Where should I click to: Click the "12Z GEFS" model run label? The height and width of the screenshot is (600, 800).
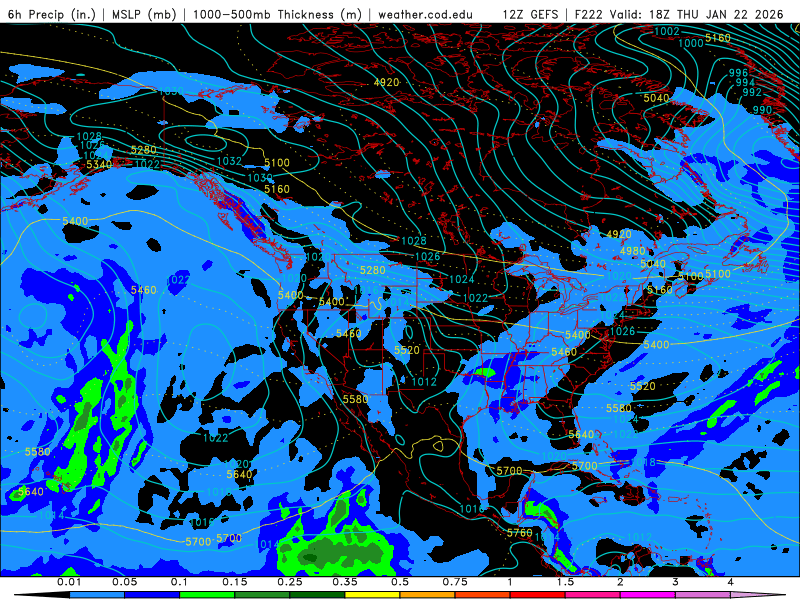[x=532, y=14]
